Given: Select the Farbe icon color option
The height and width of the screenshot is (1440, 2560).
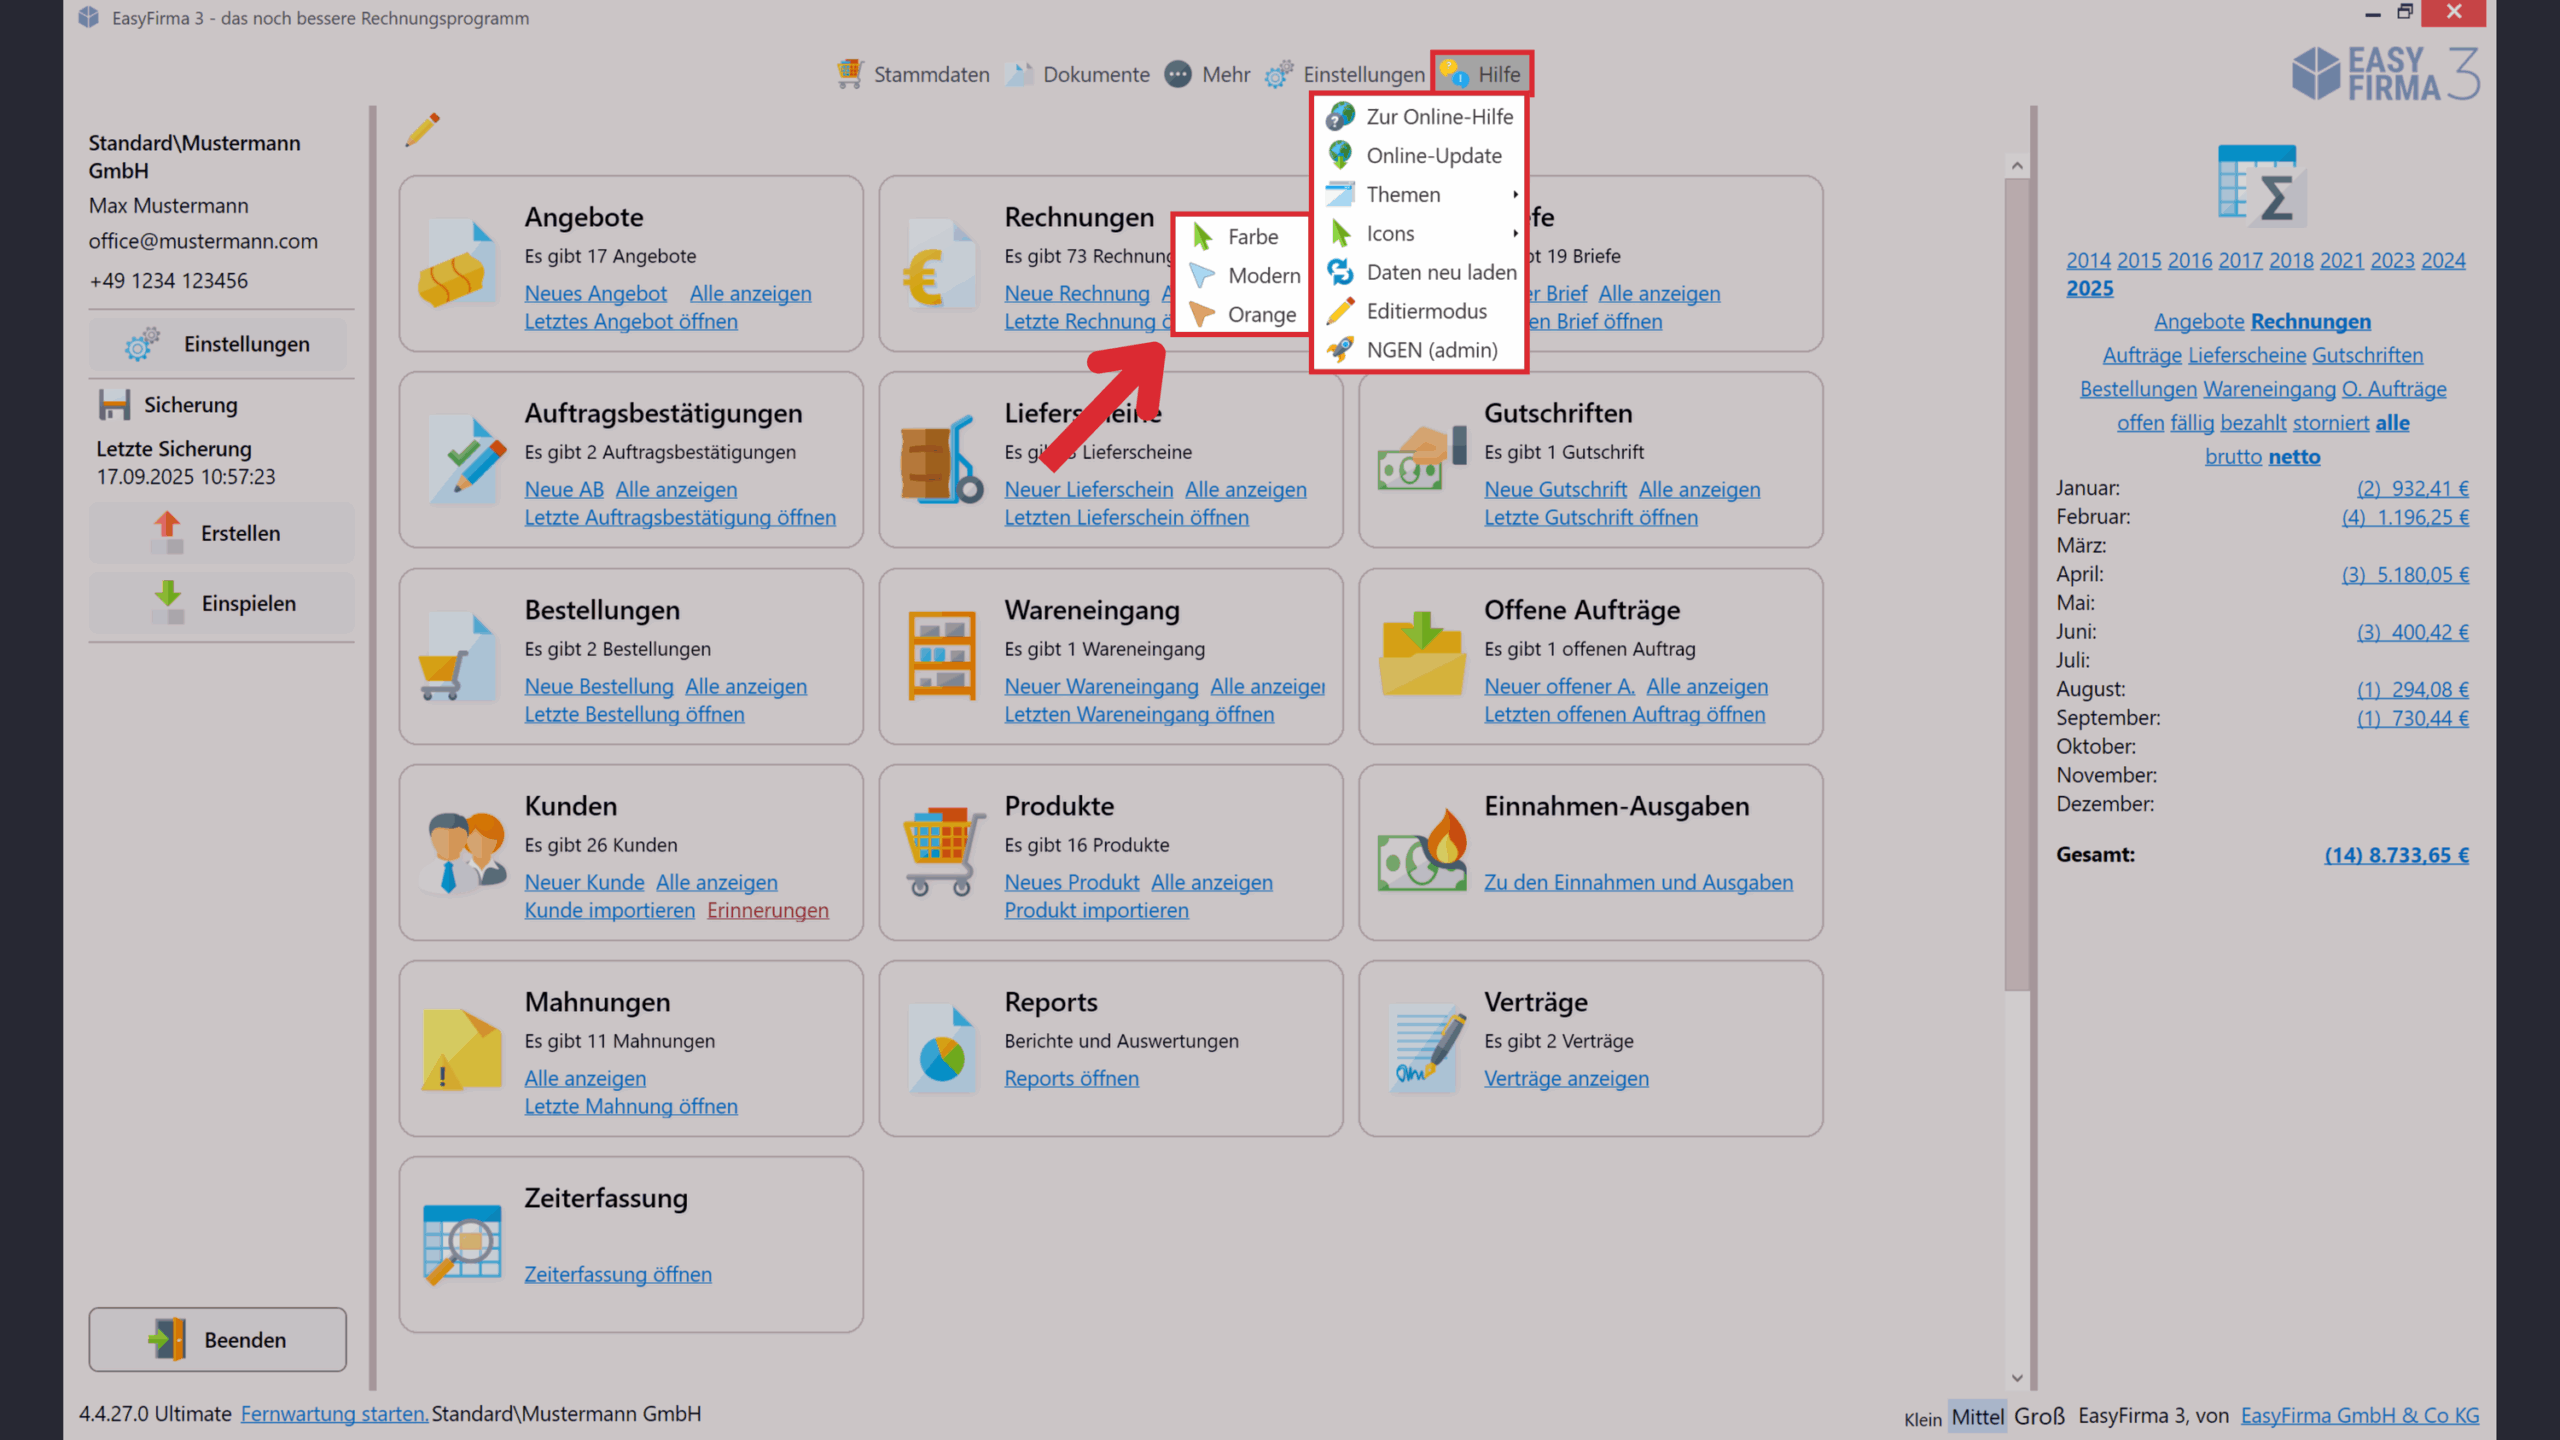Looking at the screenshot, I should click(x=1252, y=237).
